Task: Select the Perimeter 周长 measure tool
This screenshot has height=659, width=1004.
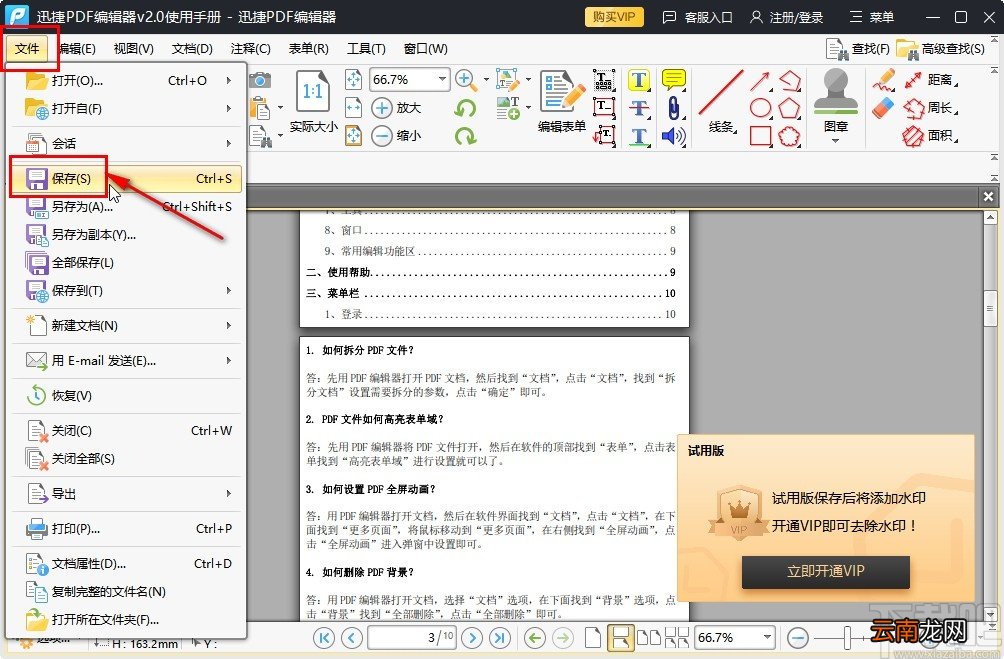Action: point(930,108)
